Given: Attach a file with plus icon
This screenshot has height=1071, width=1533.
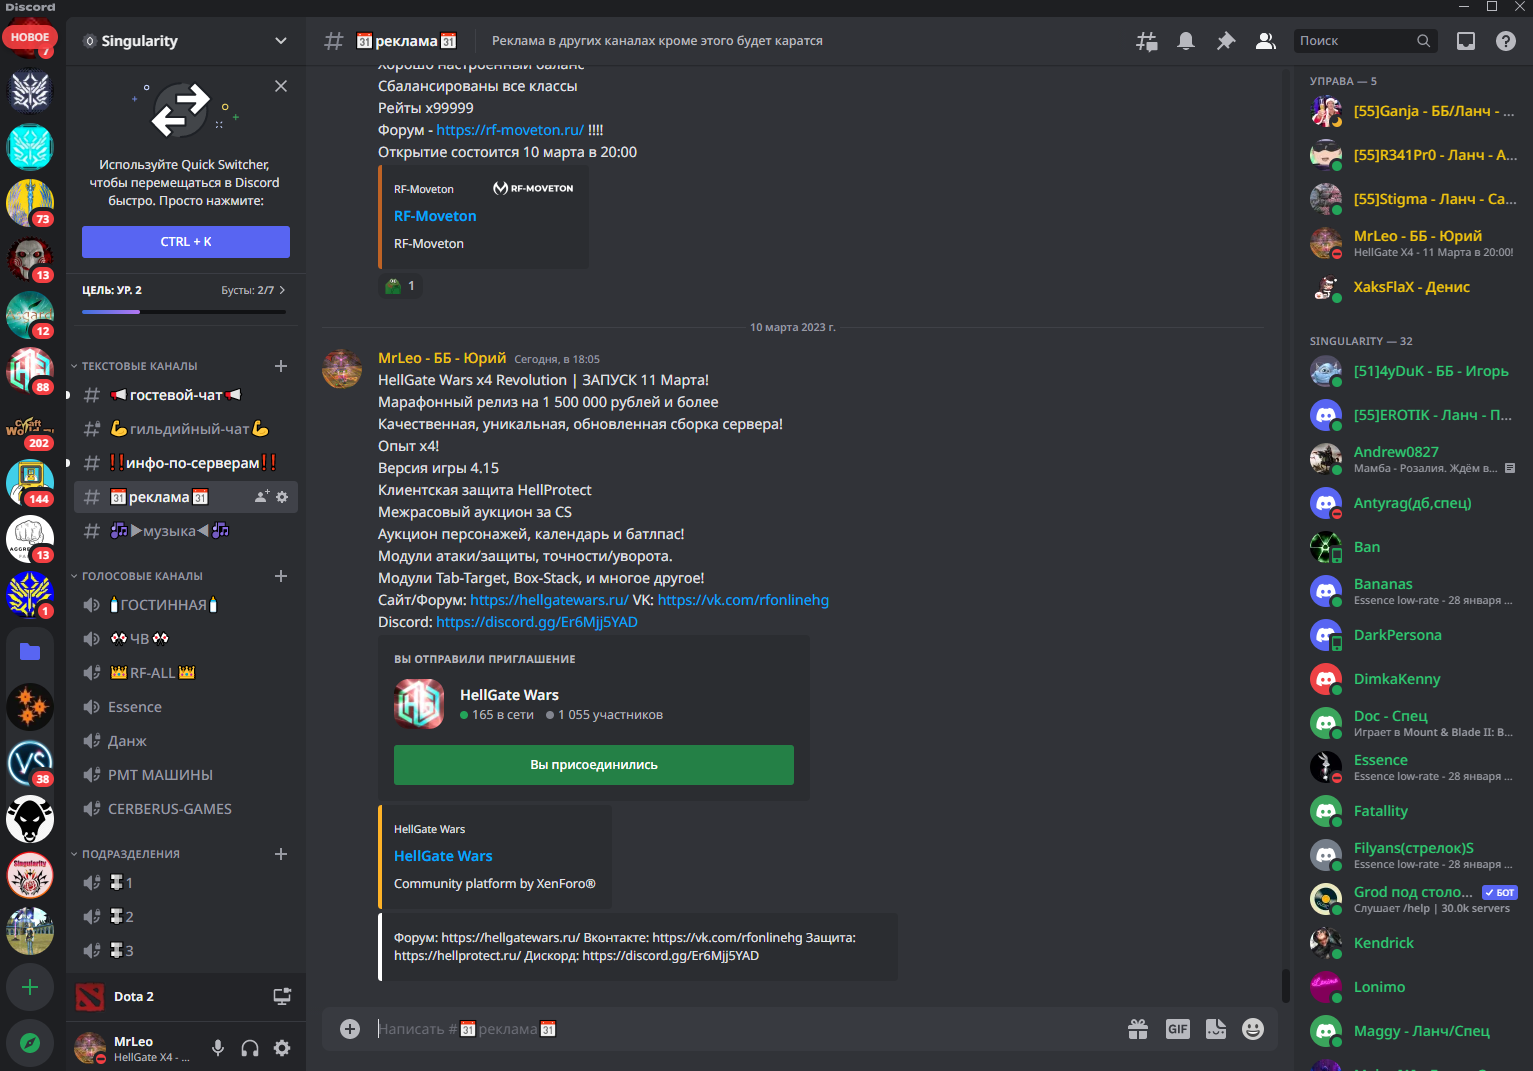Looking at the screenshot, I should (350, 1029).
